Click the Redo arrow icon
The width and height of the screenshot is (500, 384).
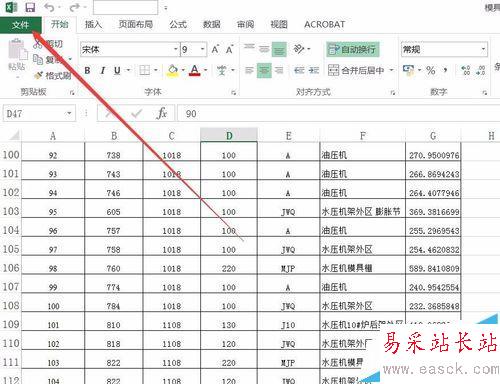pos(75,7)
